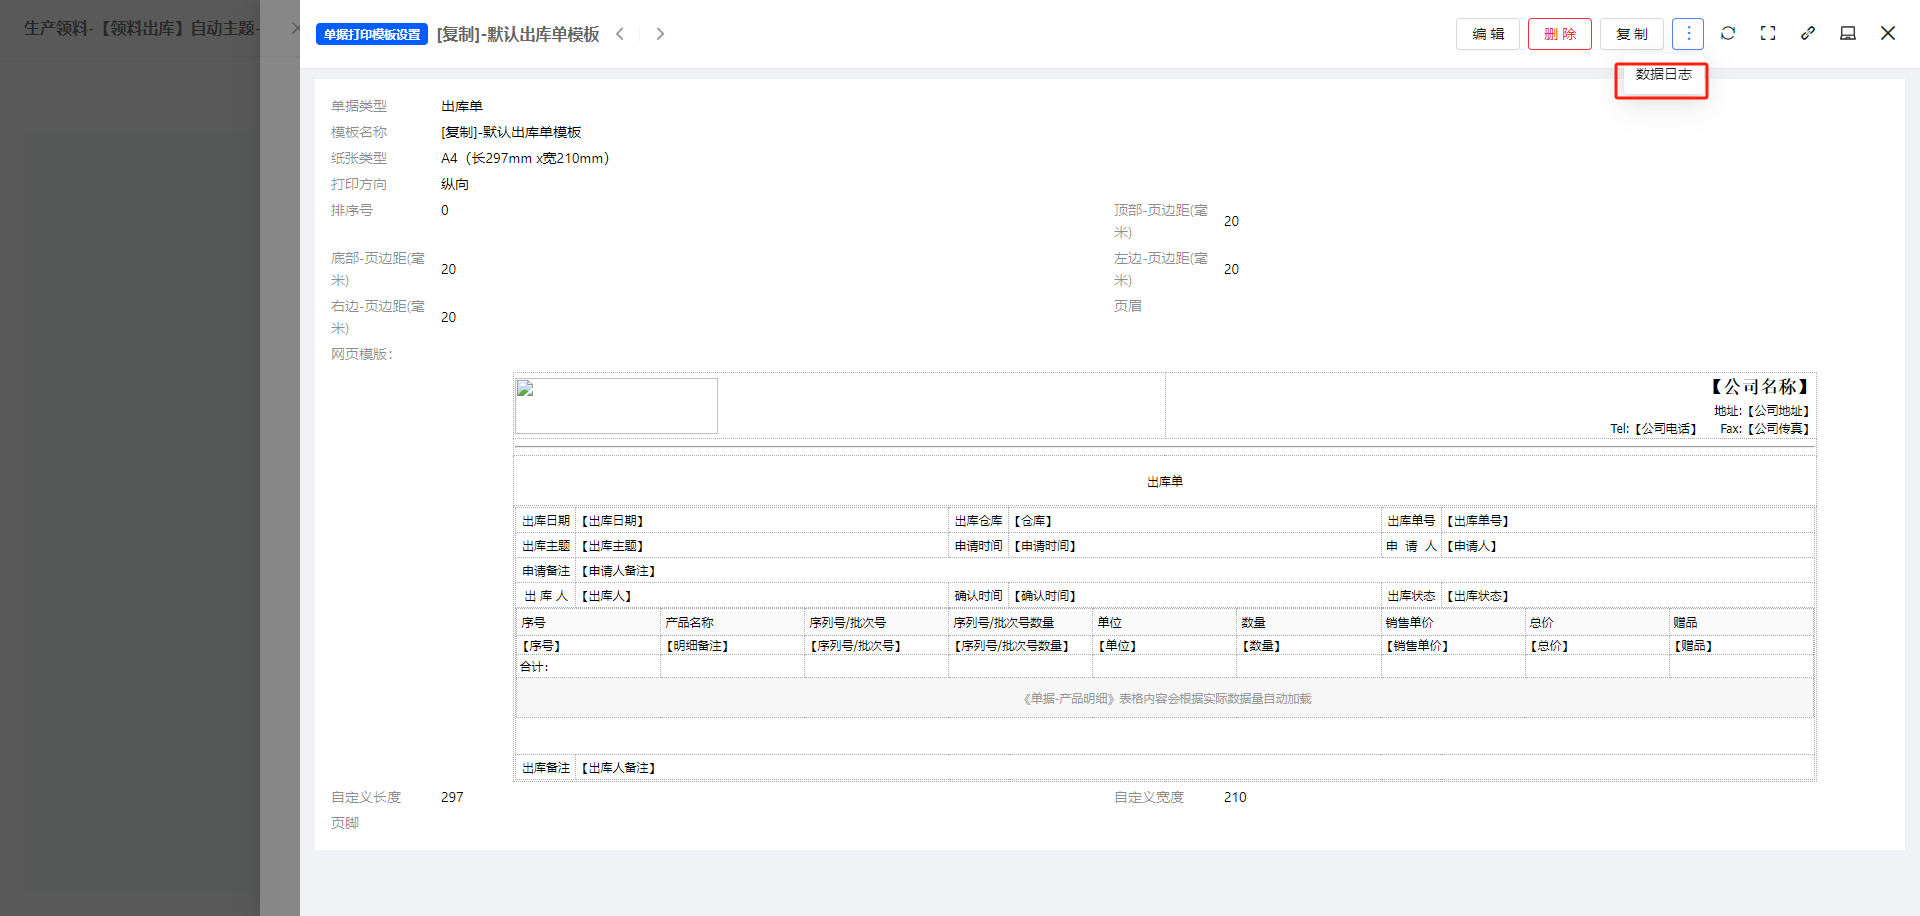Click the 【公司传真】 placeholder text
Image resolution: width=1920 pixels, height=916 pixels.
coord(1778,429)
